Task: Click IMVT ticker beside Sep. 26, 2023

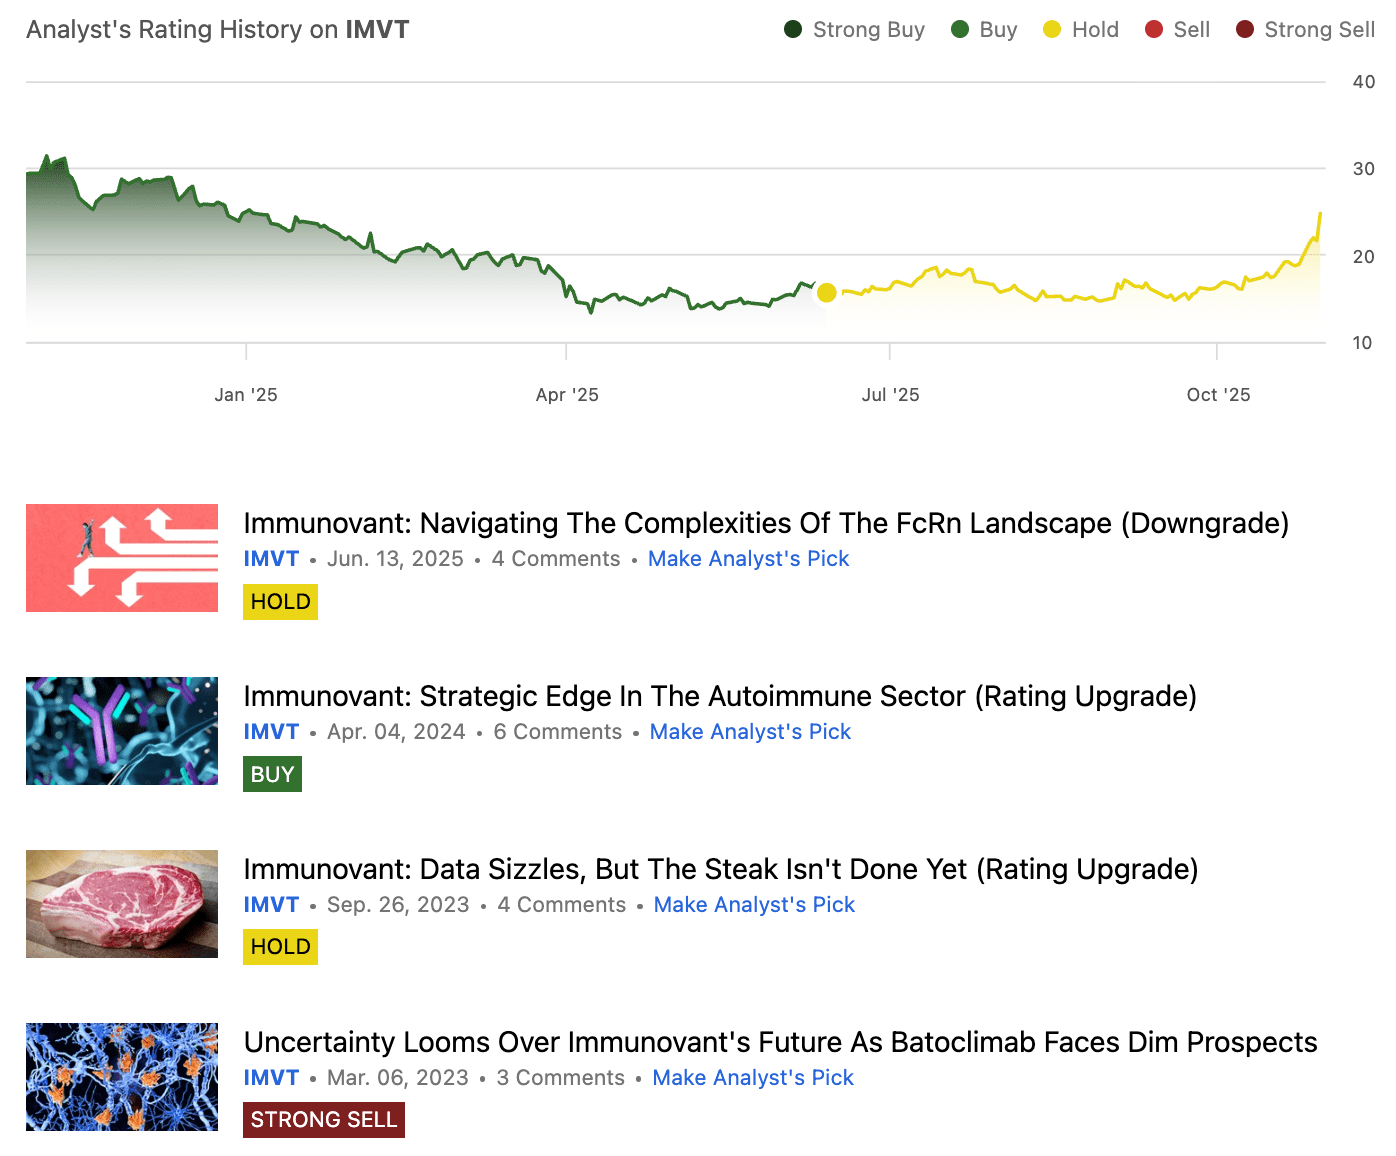Action: tap(271, 905)
